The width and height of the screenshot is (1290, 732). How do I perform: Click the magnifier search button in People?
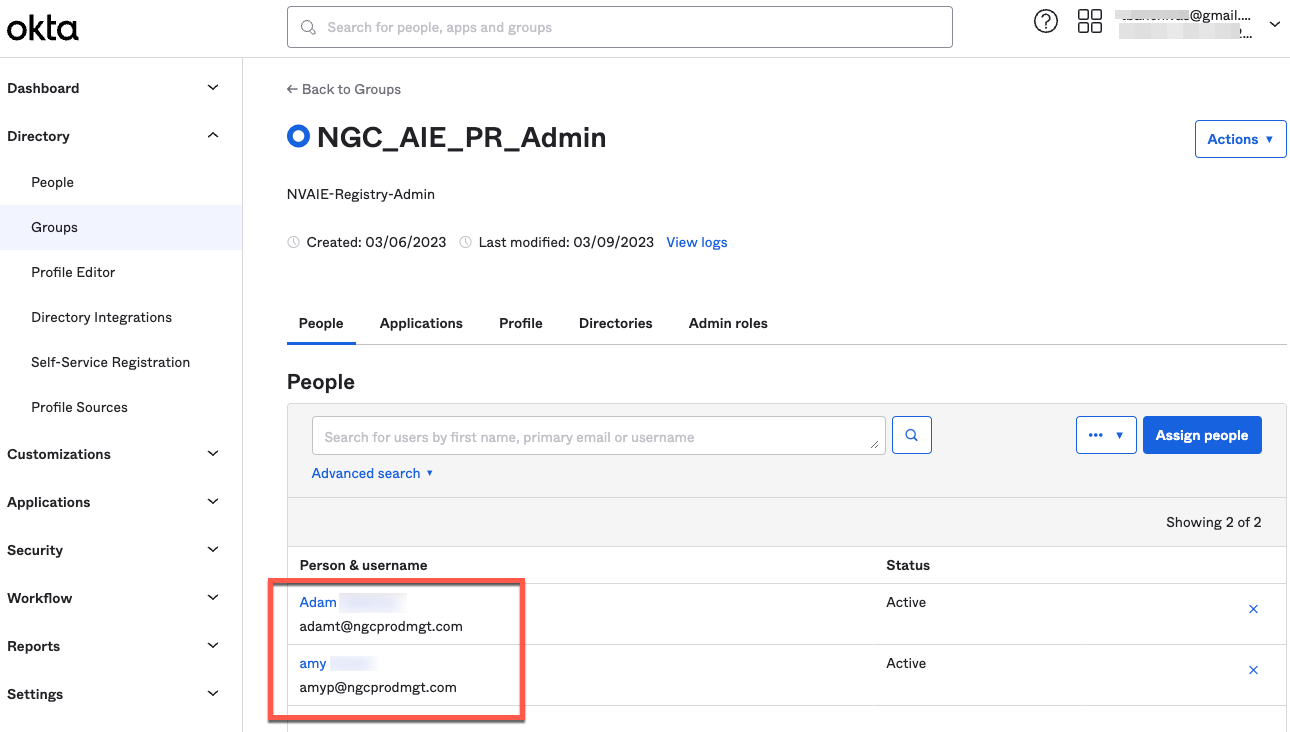pyautogui.click(x=911, y=435)
